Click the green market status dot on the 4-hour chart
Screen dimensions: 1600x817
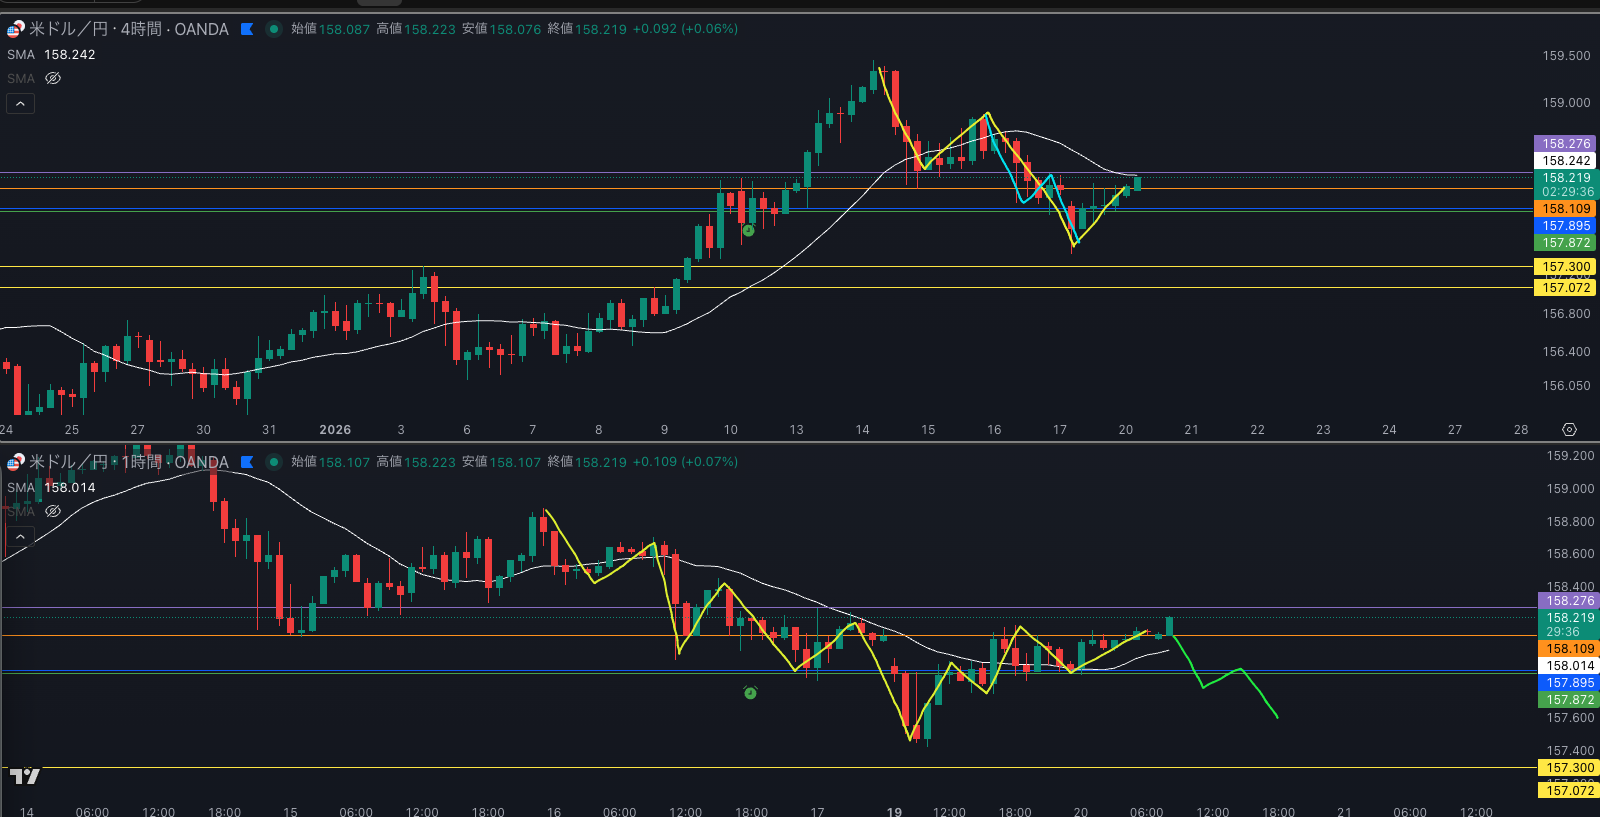273,29
